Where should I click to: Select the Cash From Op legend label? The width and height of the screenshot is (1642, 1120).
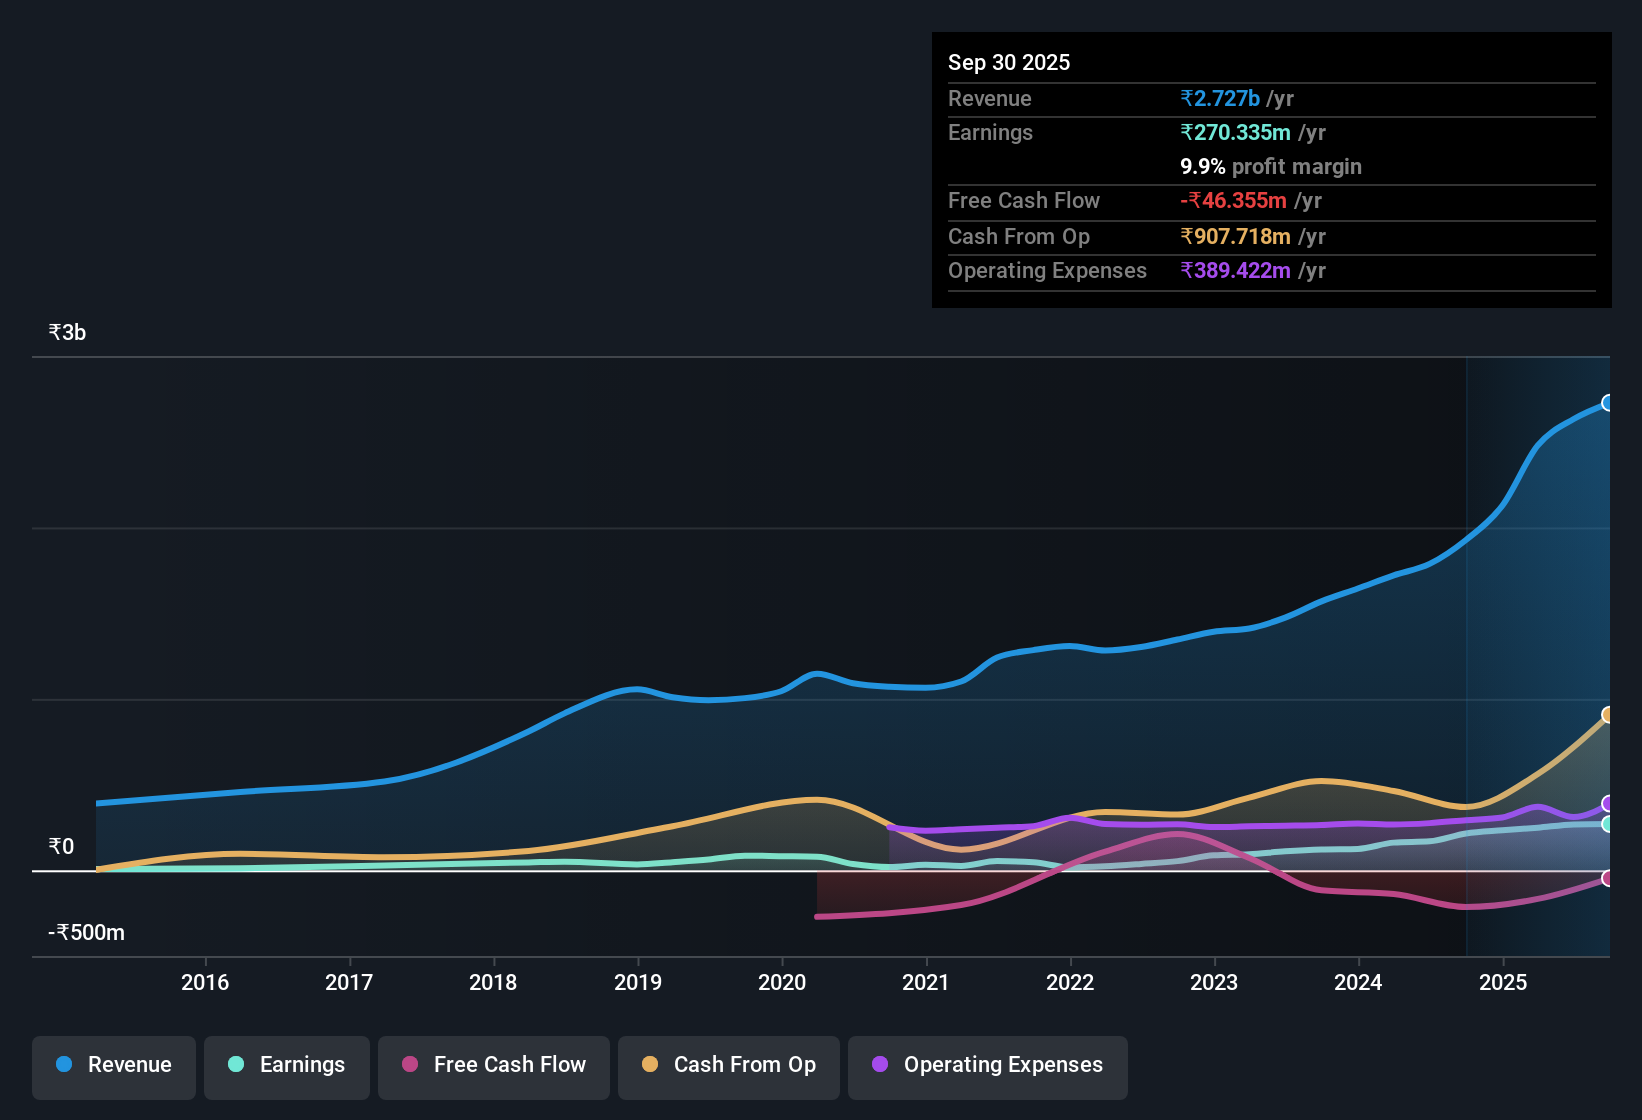[x=744, y=1064]
